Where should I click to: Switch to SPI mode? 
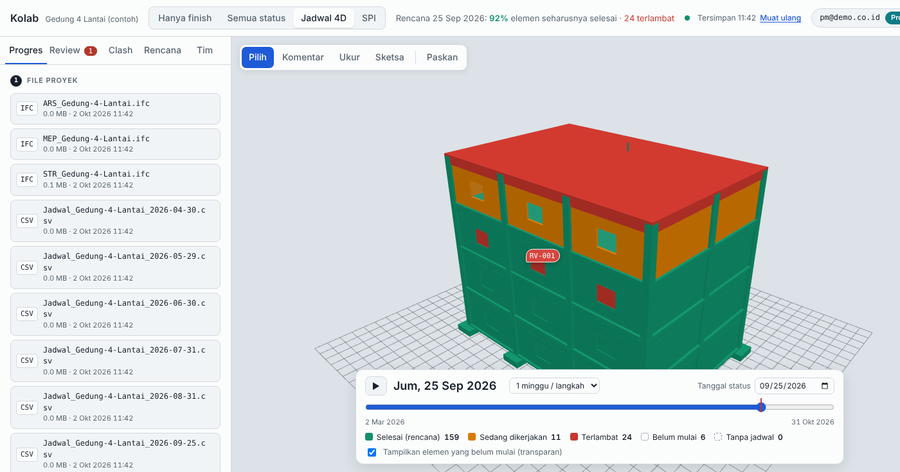click(369, 18)
